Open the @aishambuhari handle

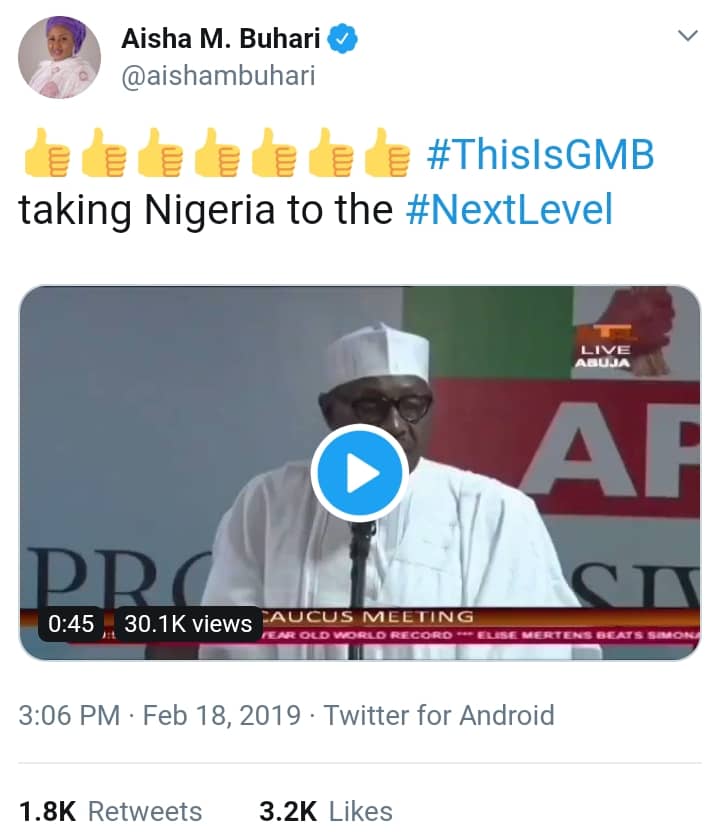tap(217, 75)
